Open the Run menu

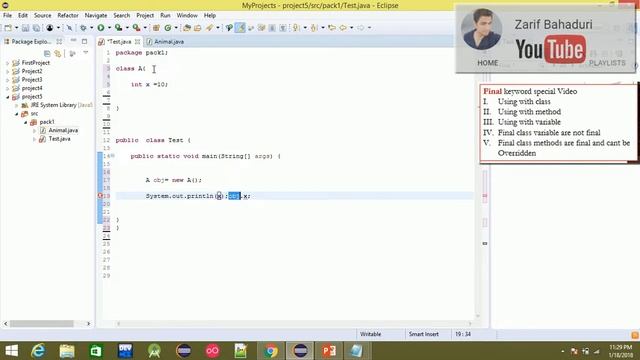(x=165, y=16)
